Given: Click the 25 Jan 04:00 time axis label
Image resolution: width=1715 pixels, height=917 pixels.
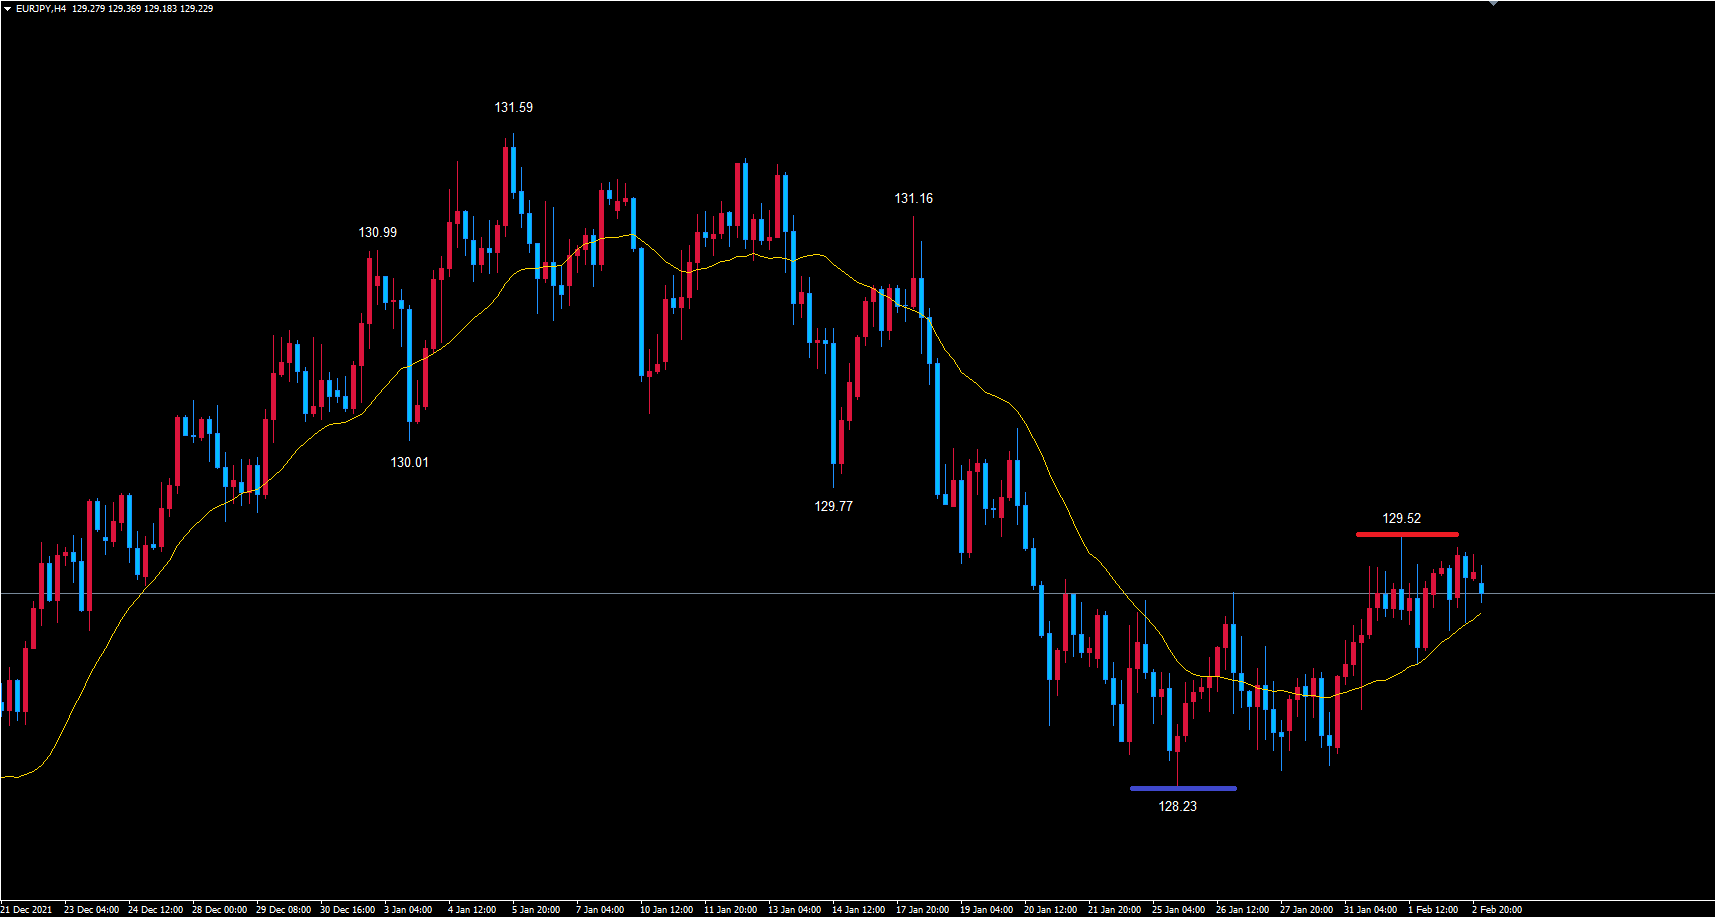Looking at the screenshot, I should pos(1178,909).
